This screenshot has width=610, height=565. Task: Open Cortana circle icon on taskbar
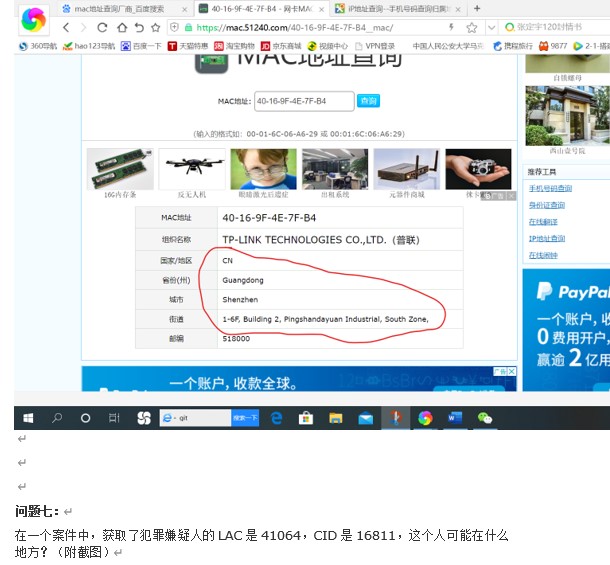[85, 418]
